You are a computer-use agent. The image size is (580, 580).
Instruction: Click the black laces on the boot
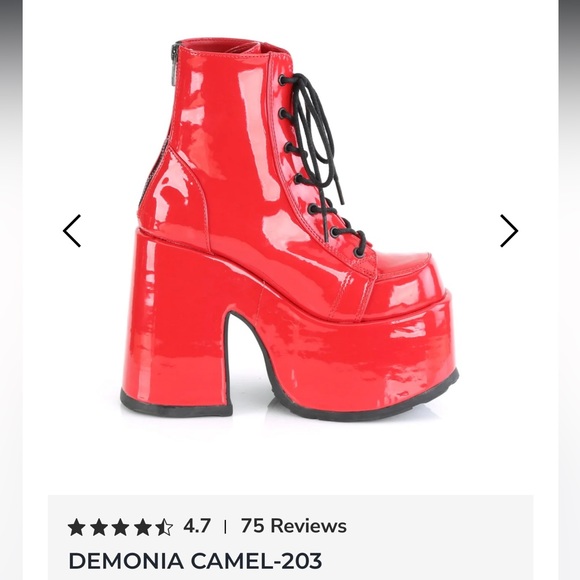click(318, 163)
